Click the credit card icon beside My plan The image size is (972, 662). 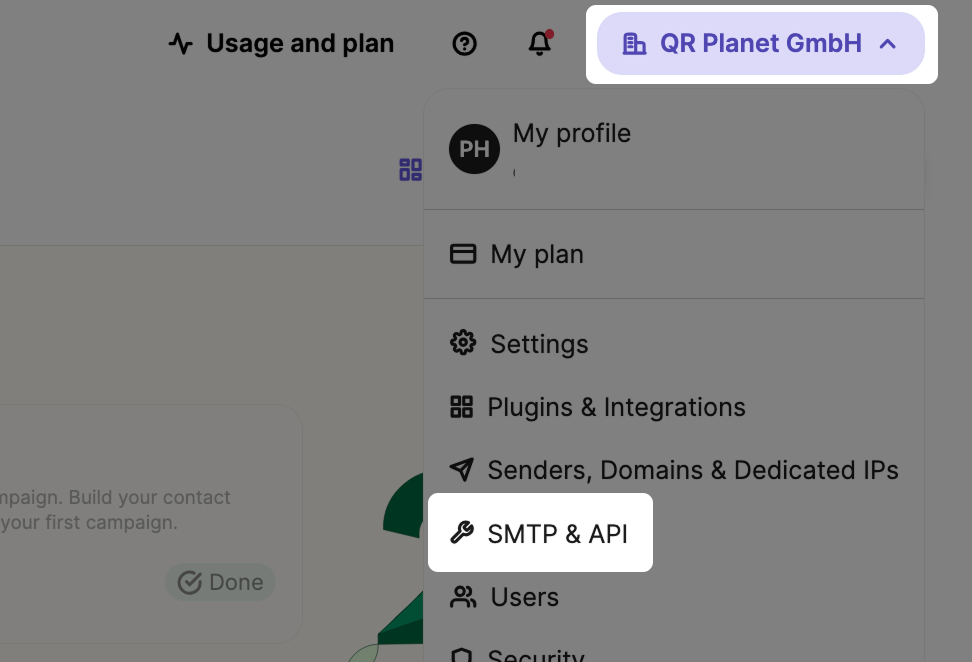[463, 254]
